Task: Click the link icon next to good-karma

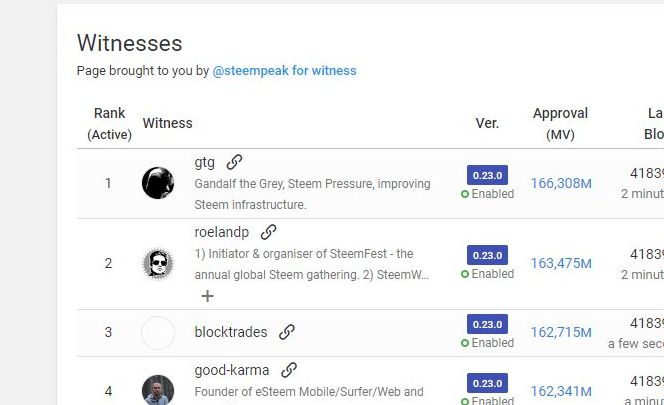Action: [289, 370]
